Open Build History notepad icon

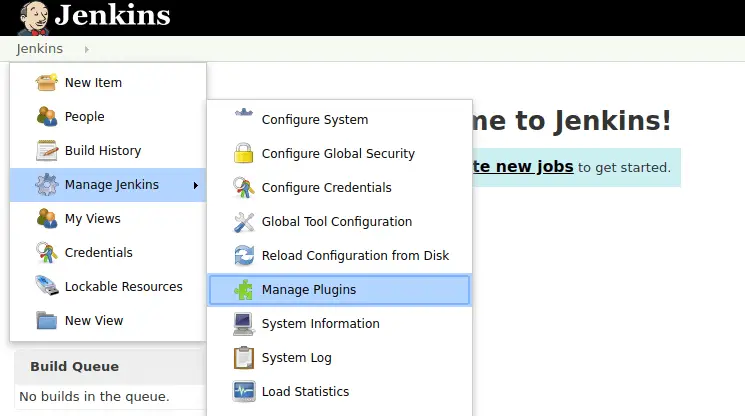point(47,151)
